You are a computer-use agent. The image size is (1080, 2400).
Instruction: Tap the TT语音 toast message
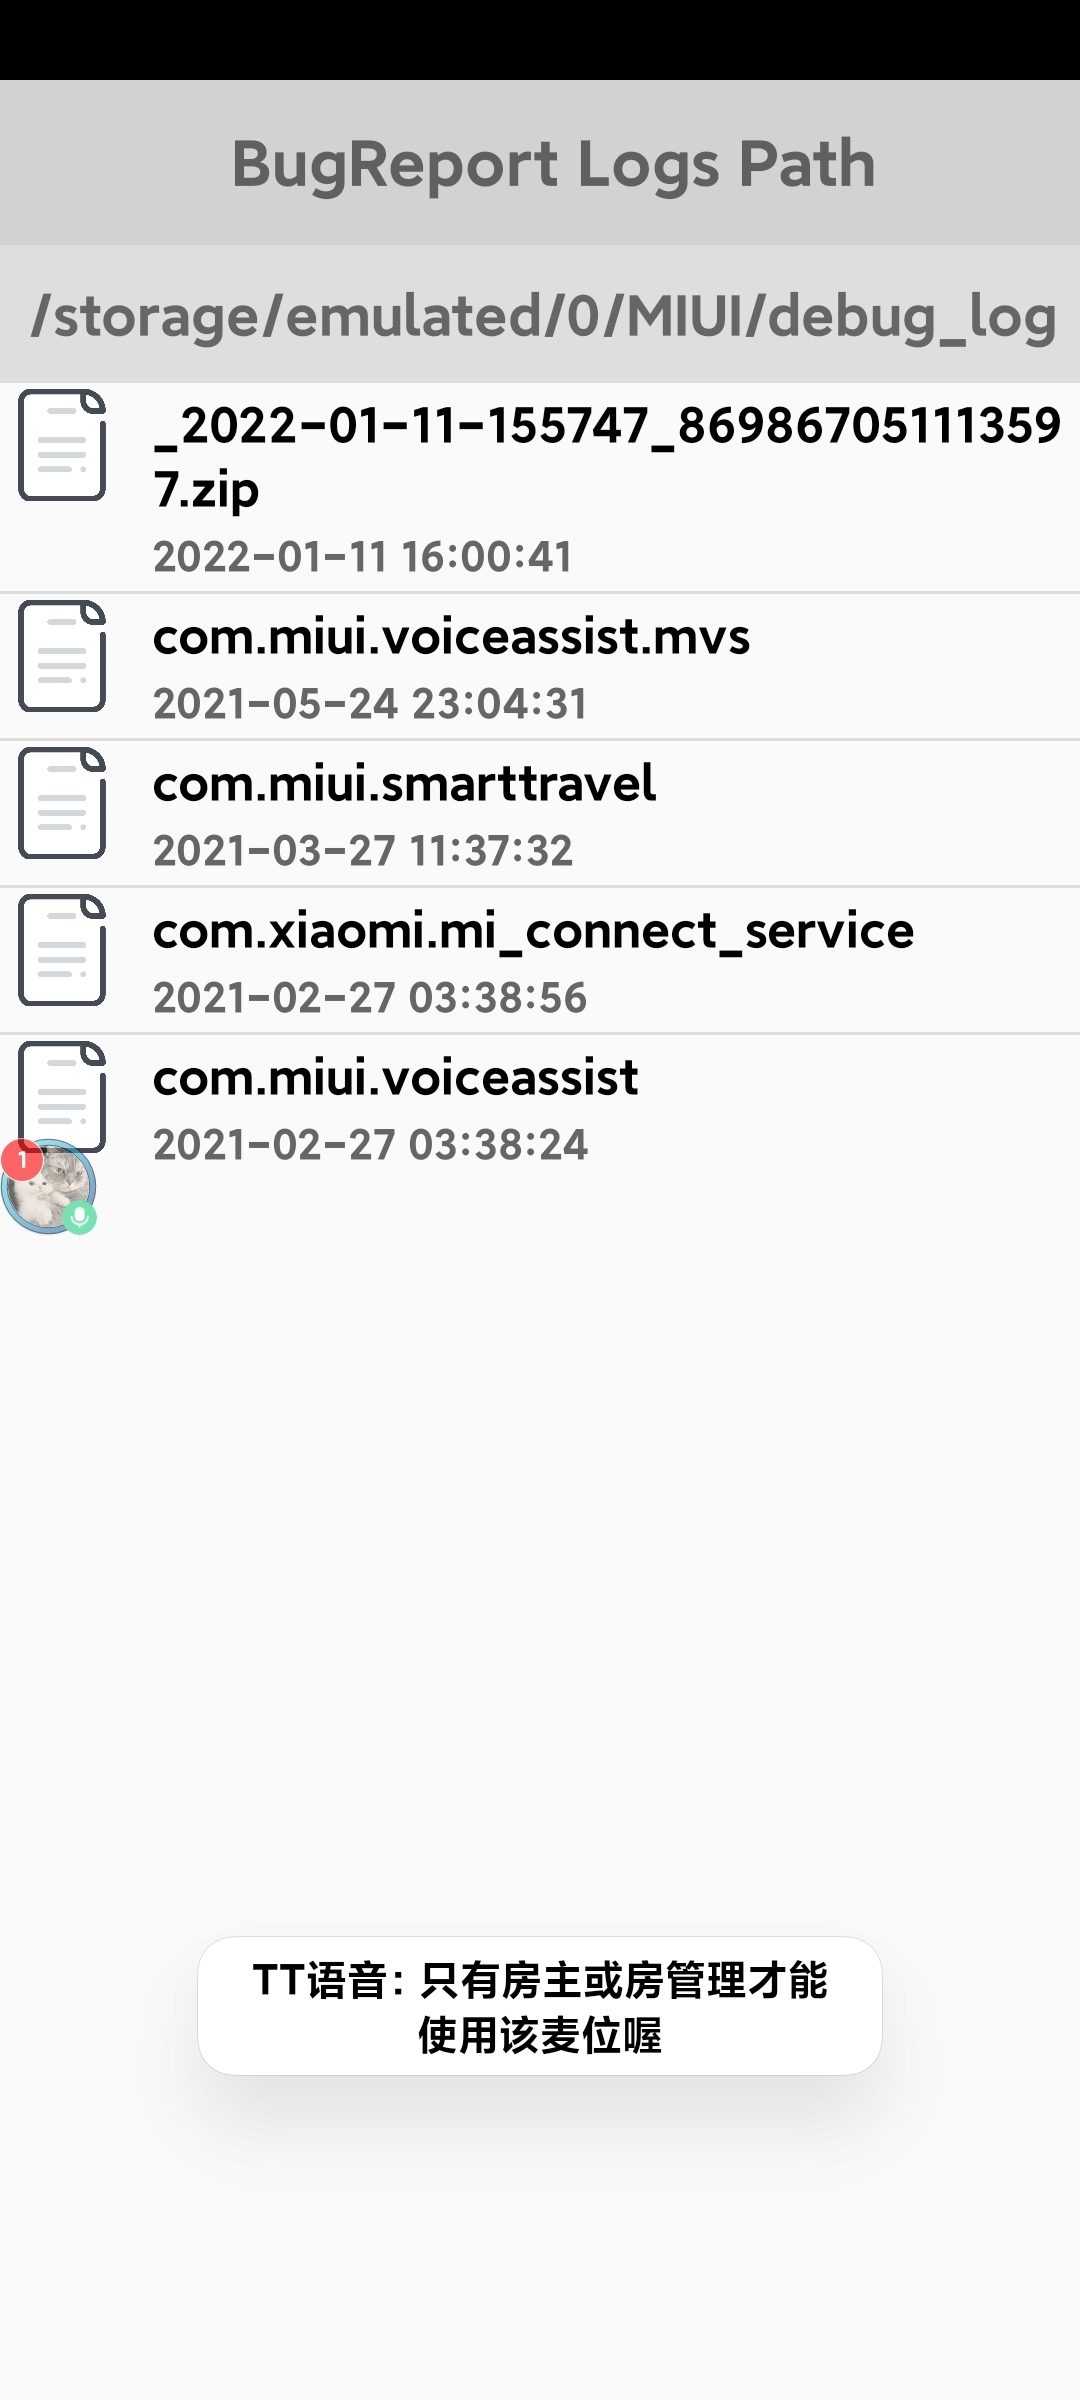tap(540, 2006)
